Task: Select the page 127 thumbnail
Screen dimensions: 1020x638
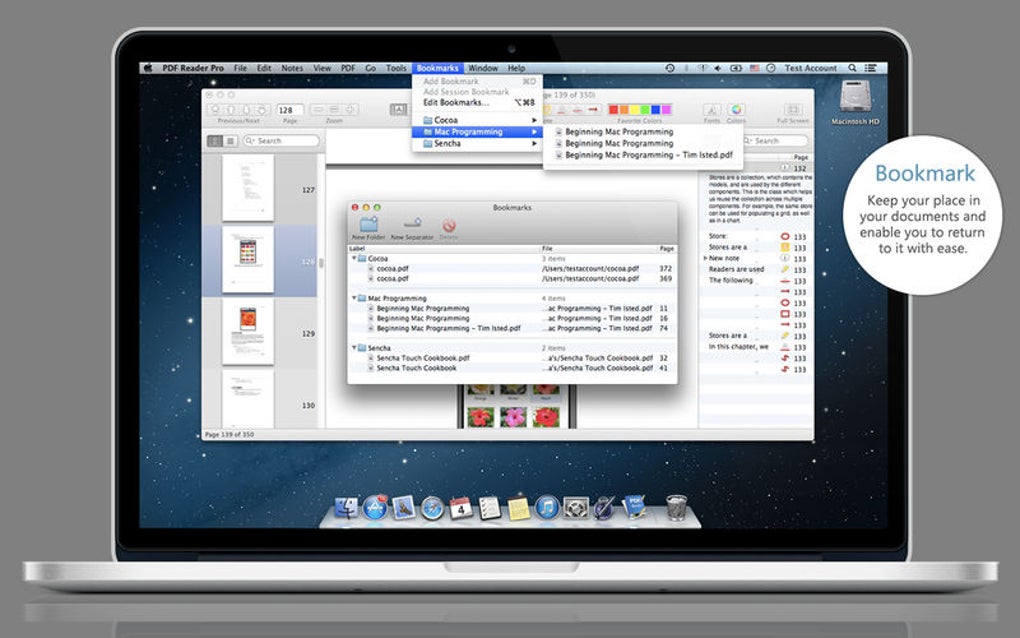Action: (x=248, y=188)
